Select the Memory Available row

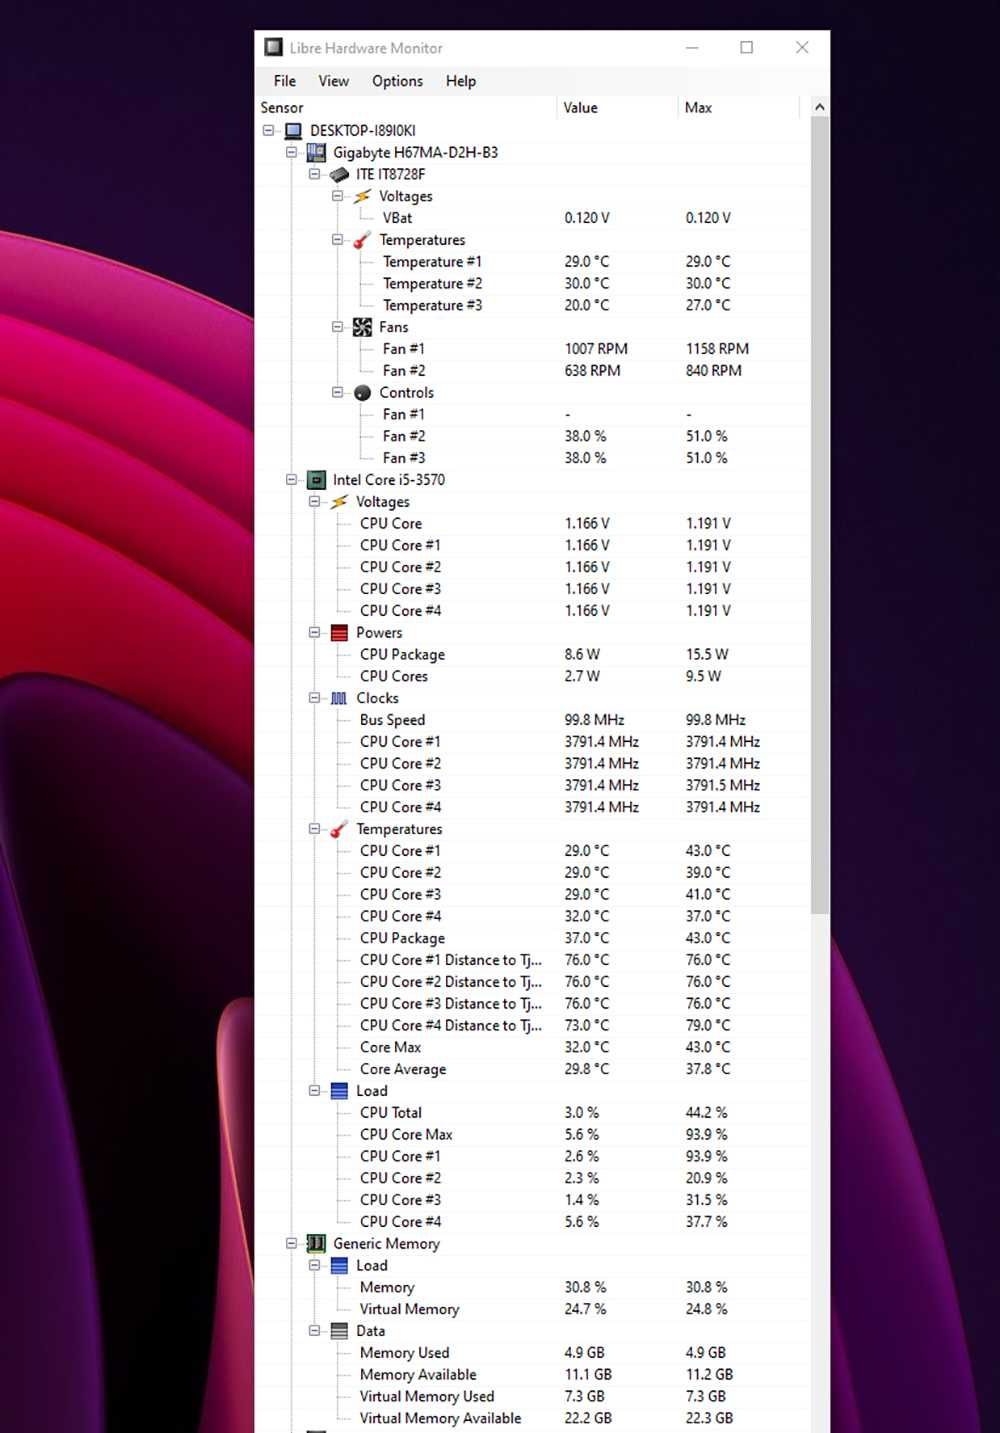pos(532,1375)
